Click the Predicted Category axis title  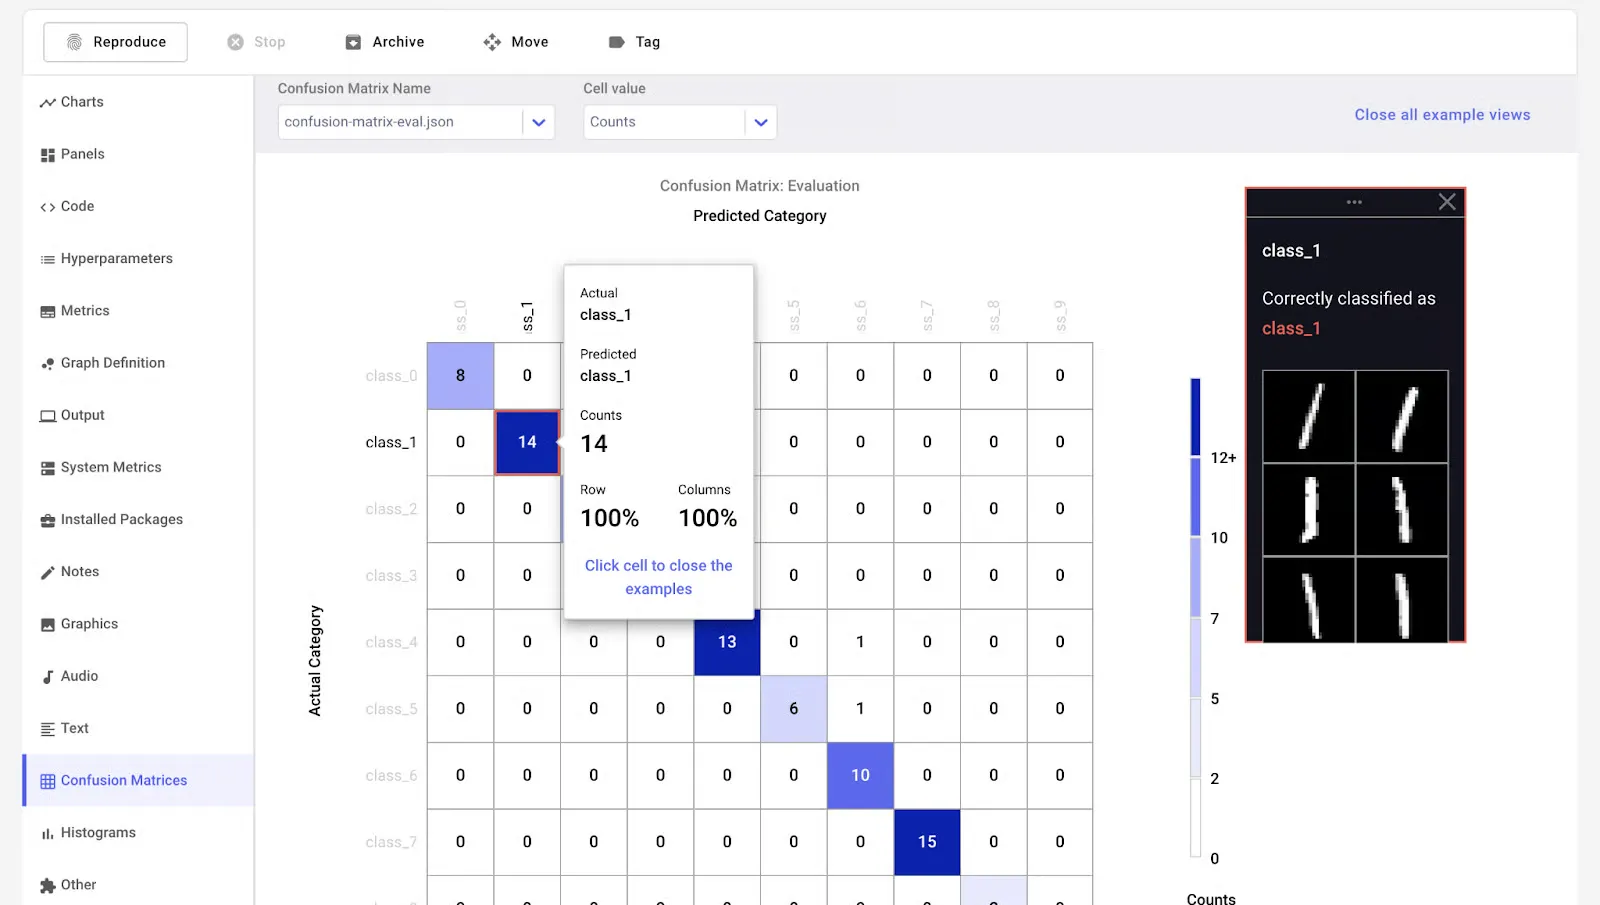click(760, 216)
